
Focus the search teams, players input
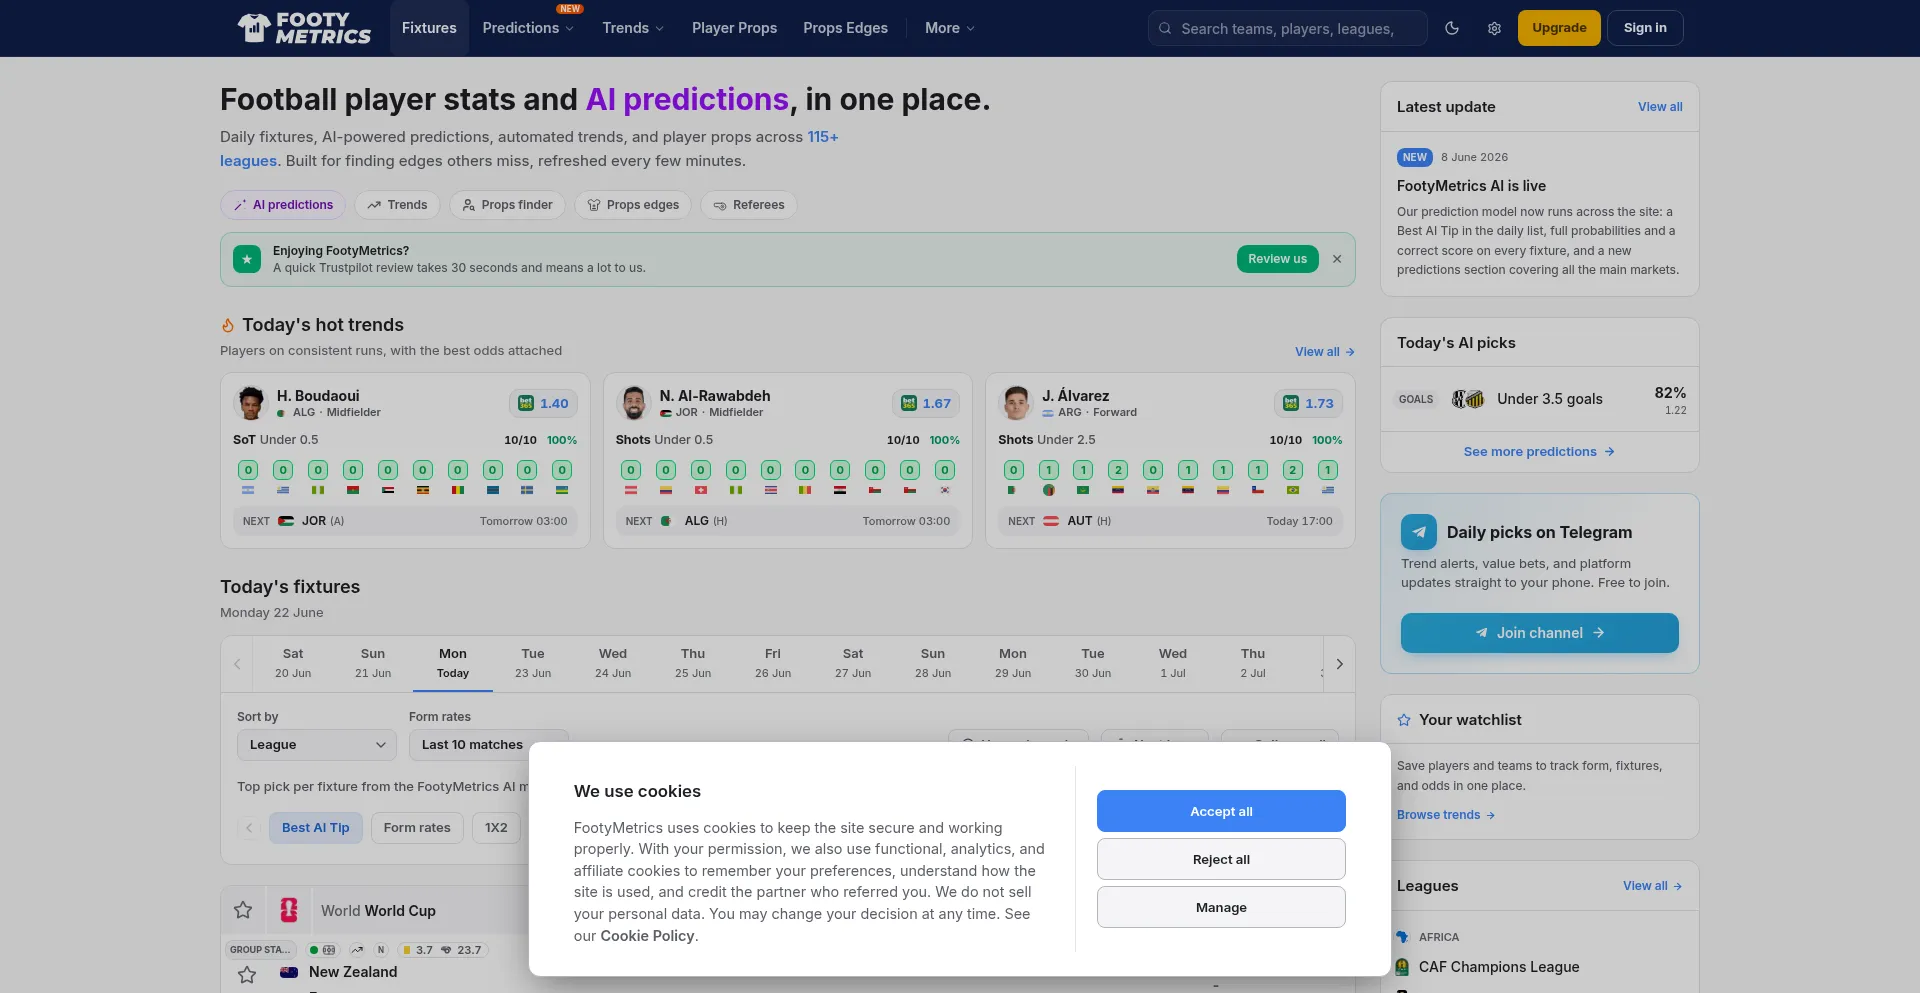coord(1288,28)
